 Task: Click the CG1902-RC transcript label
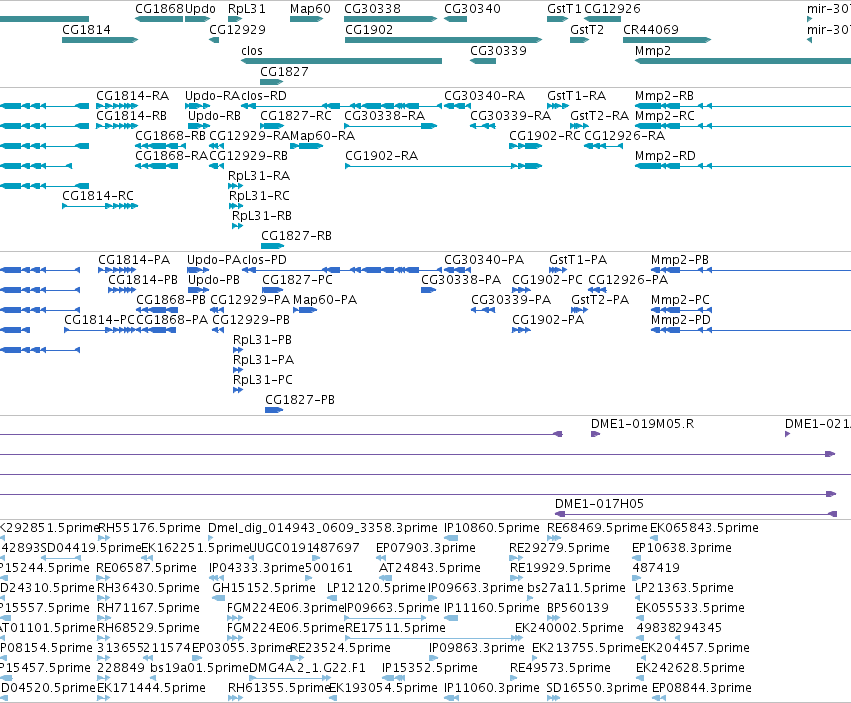(x=545, y=136)
